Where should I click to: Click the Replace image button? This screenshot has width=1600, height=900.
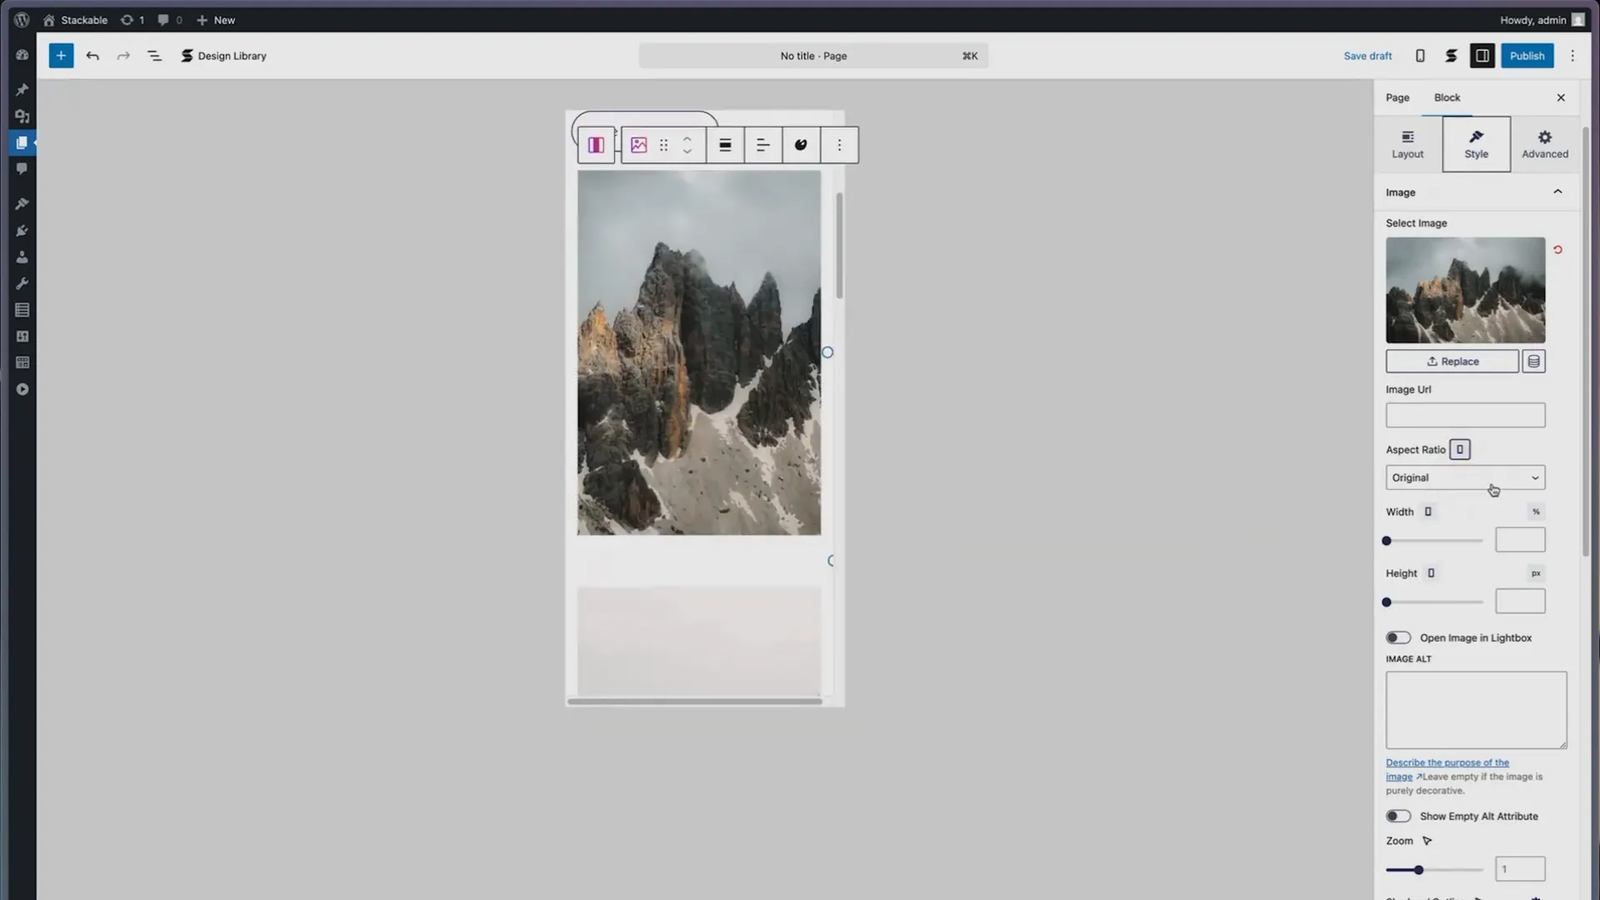click(x=1452, y=361)
